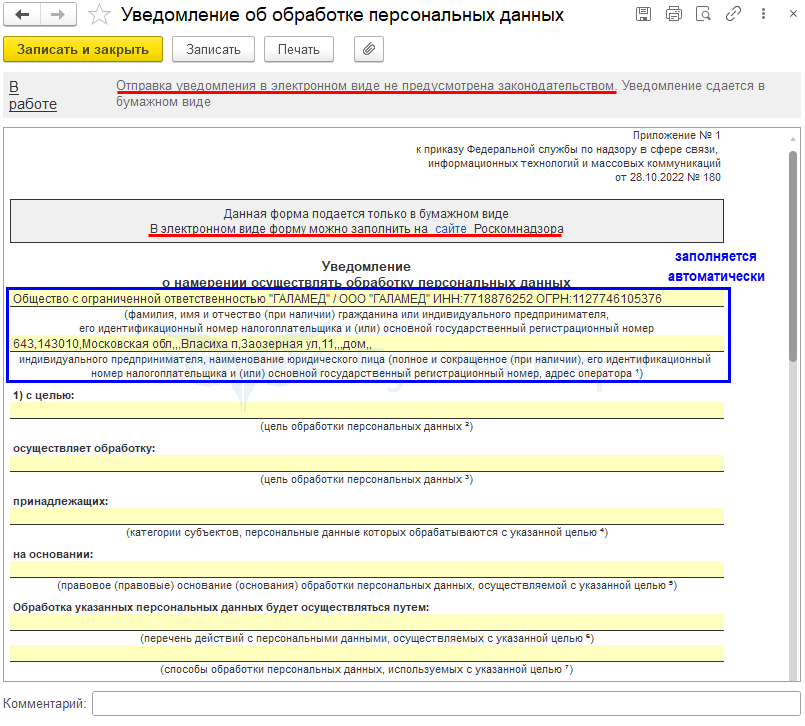Click the '1) с целью' input field

point(367,411)
